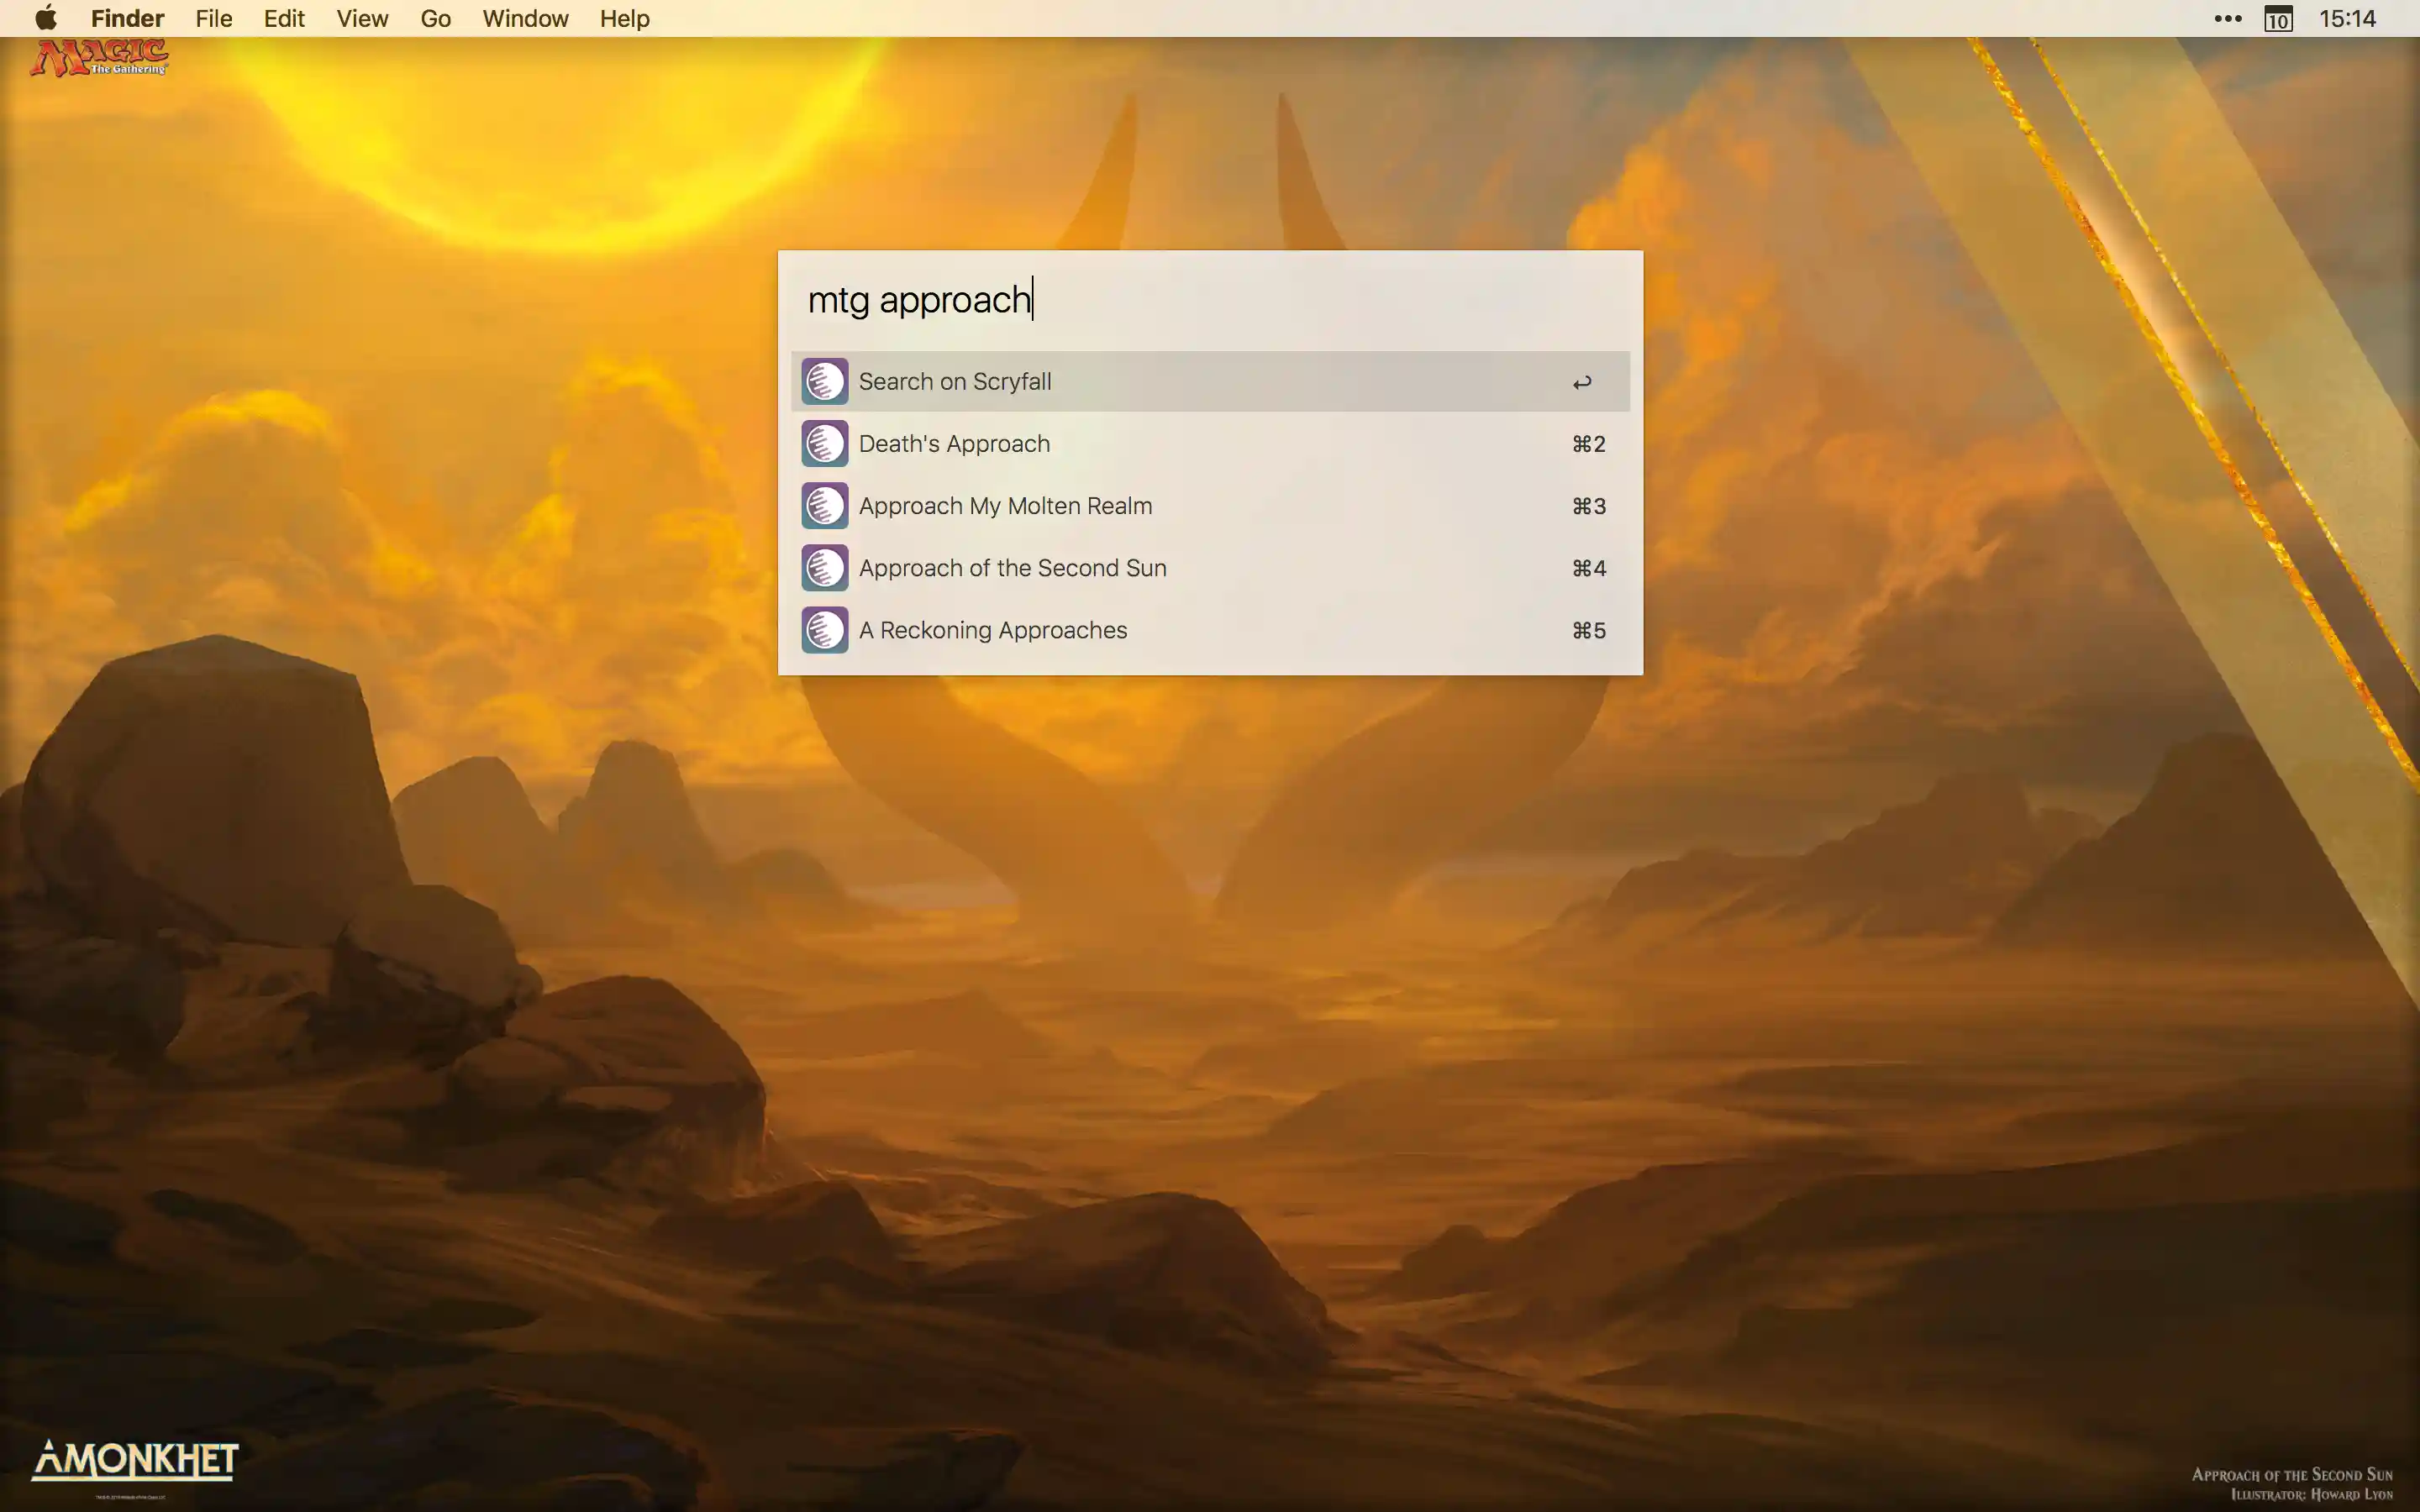Open the Go menu
Viewport: 2420px width, 1512px height.
[435, 18]
